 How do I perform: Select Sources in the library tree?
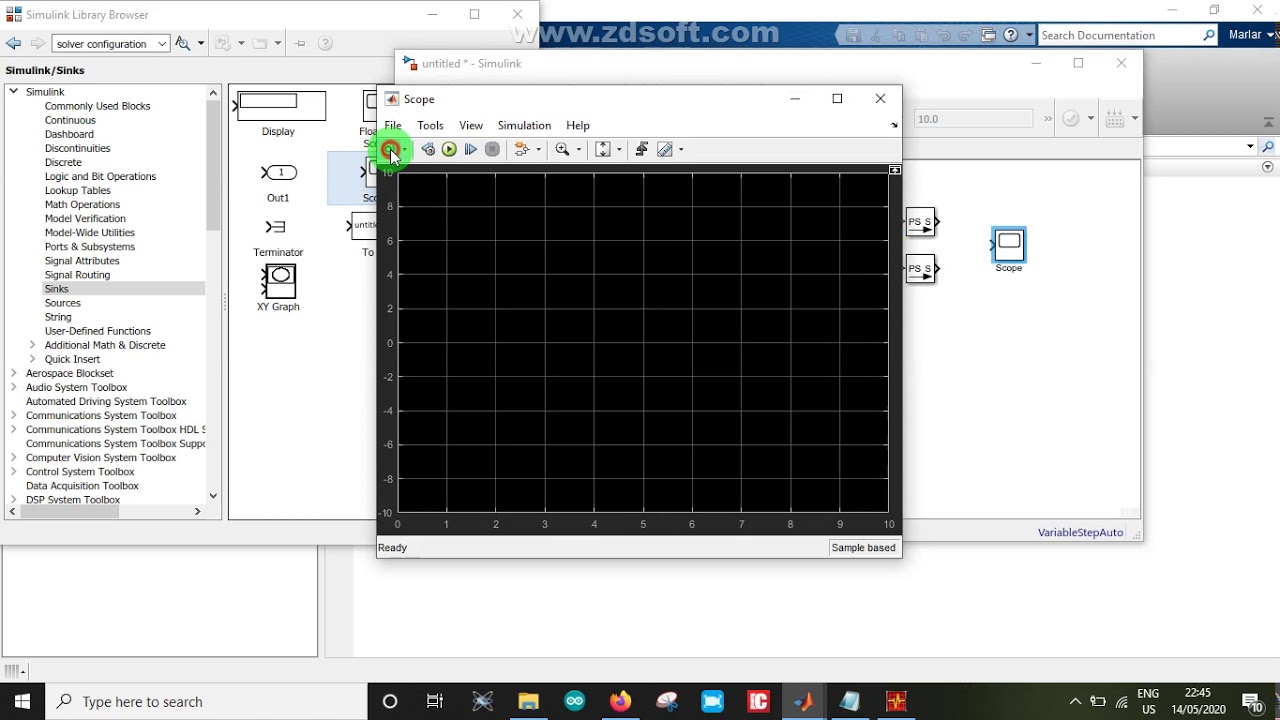[x=62, y=303]
